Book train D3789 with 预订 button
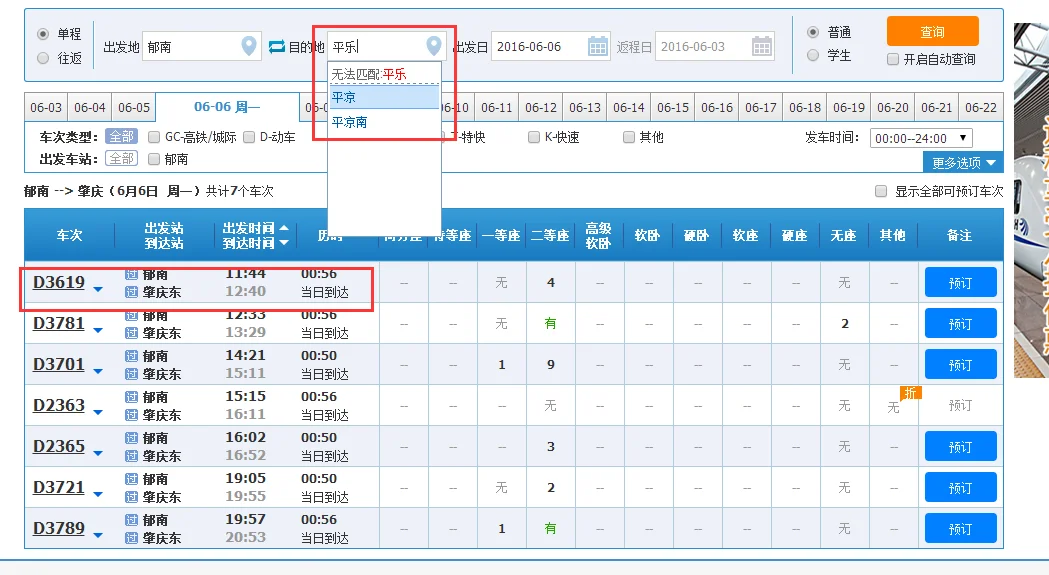The height and width of the screenshot is (575, 1049). [x=961, y=529]
